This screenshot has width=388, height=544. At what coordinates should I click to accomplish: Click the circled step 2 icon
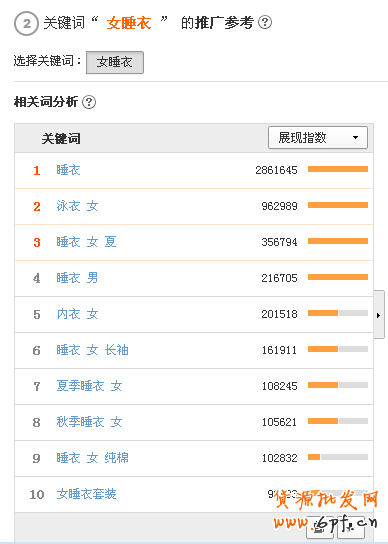click(26, 24)
